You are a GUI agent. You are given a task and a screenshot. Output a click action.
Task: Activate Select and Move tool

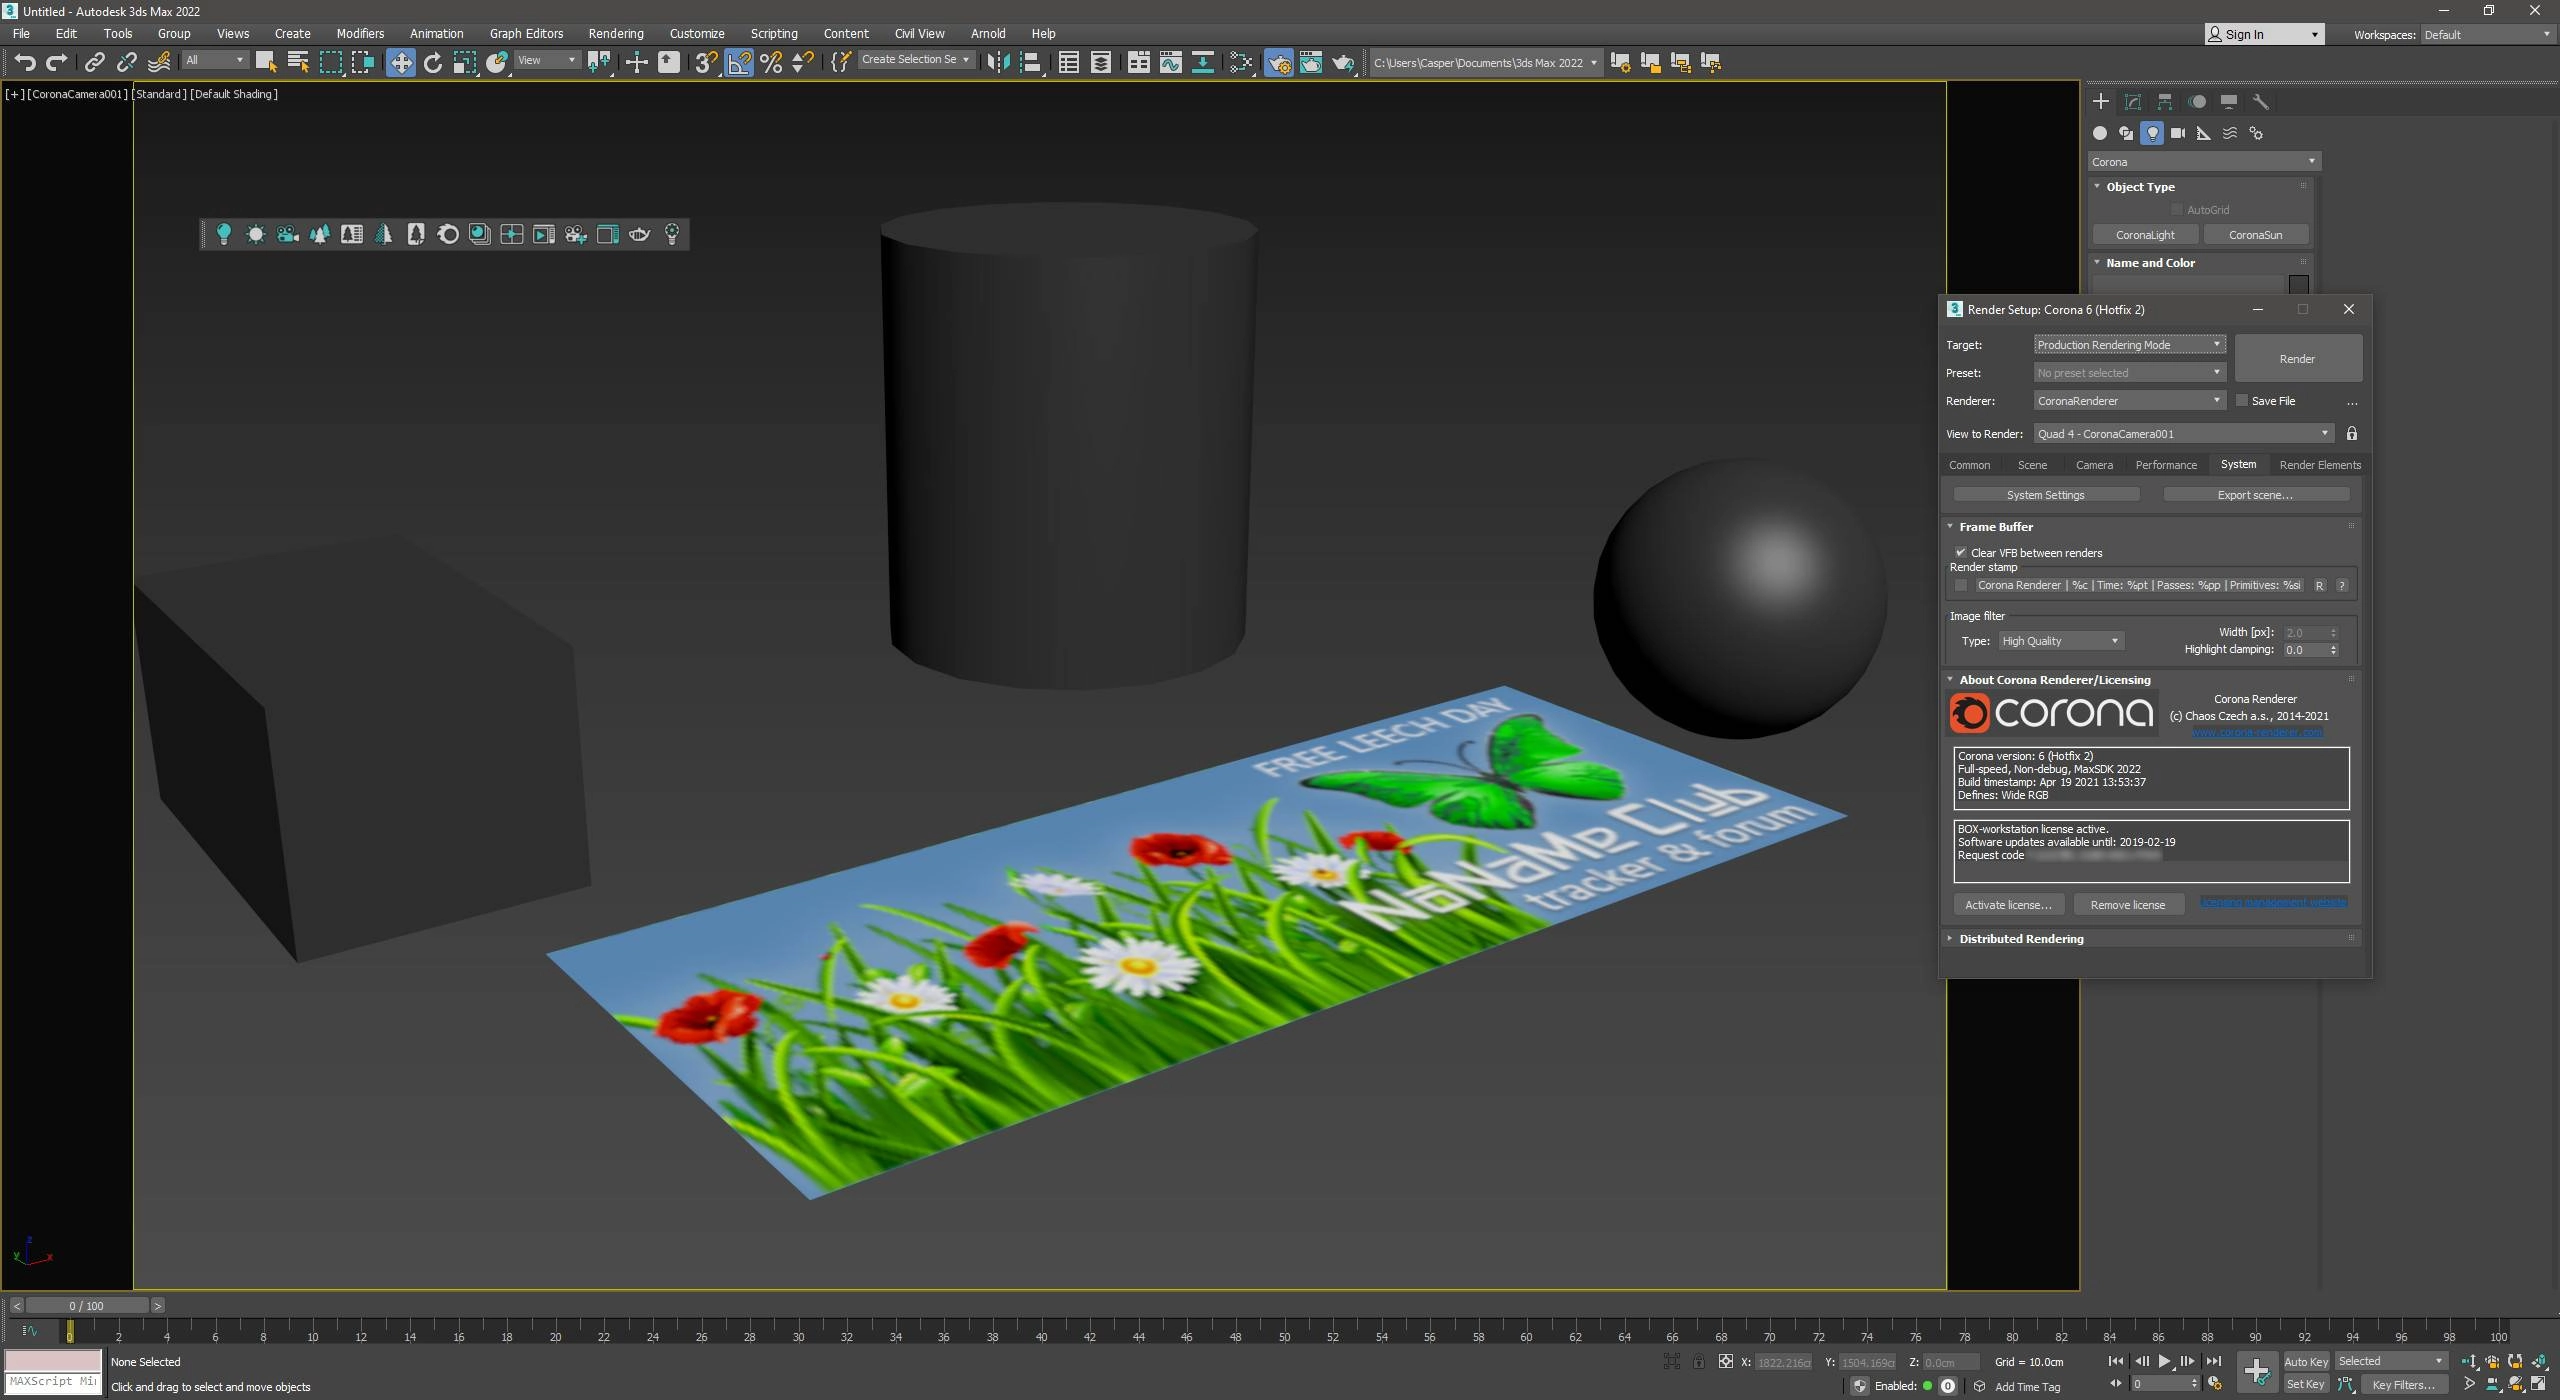(x=400, y=62)
